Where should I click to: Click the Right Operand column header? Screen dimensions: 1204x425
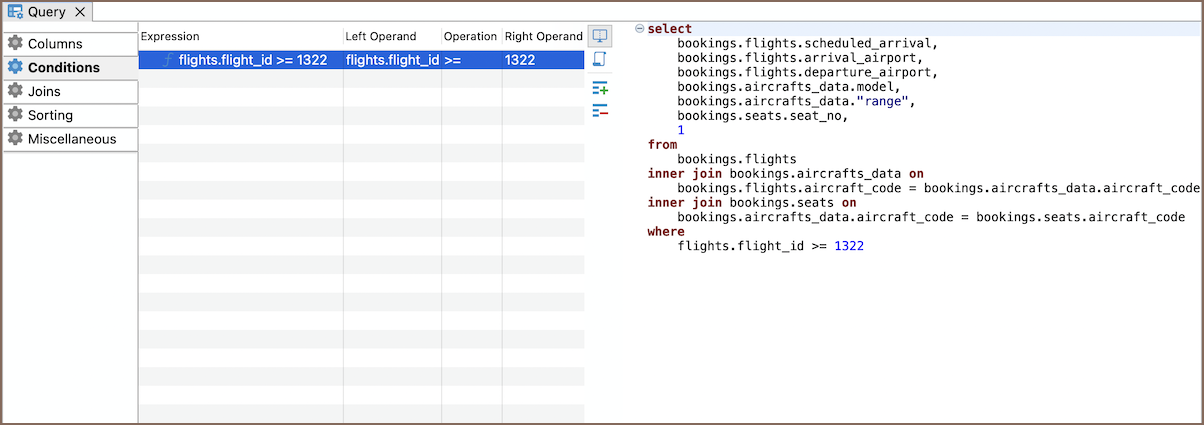(x=543, y=36)
